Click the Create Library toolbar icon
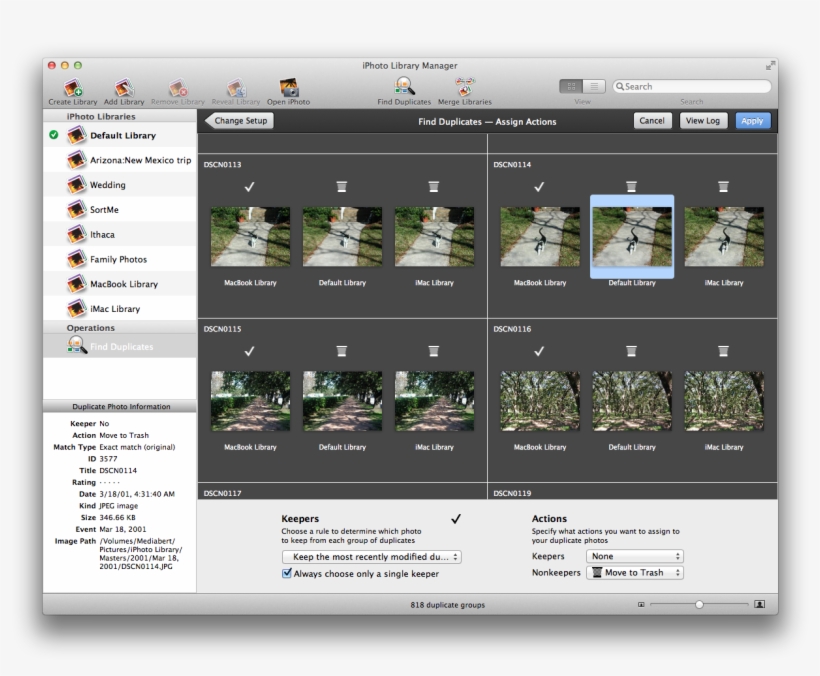Viewport: 820px width, 676px height. click(x=73, y=88)
